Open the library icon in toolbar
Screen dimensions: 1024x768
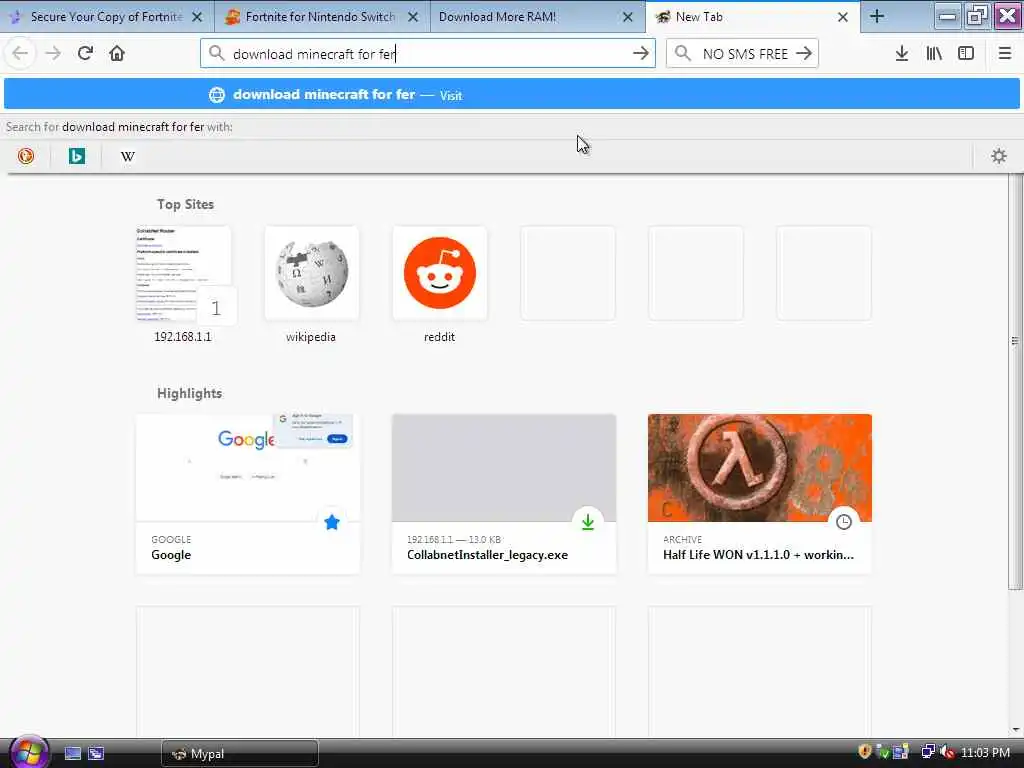(934, 53)
